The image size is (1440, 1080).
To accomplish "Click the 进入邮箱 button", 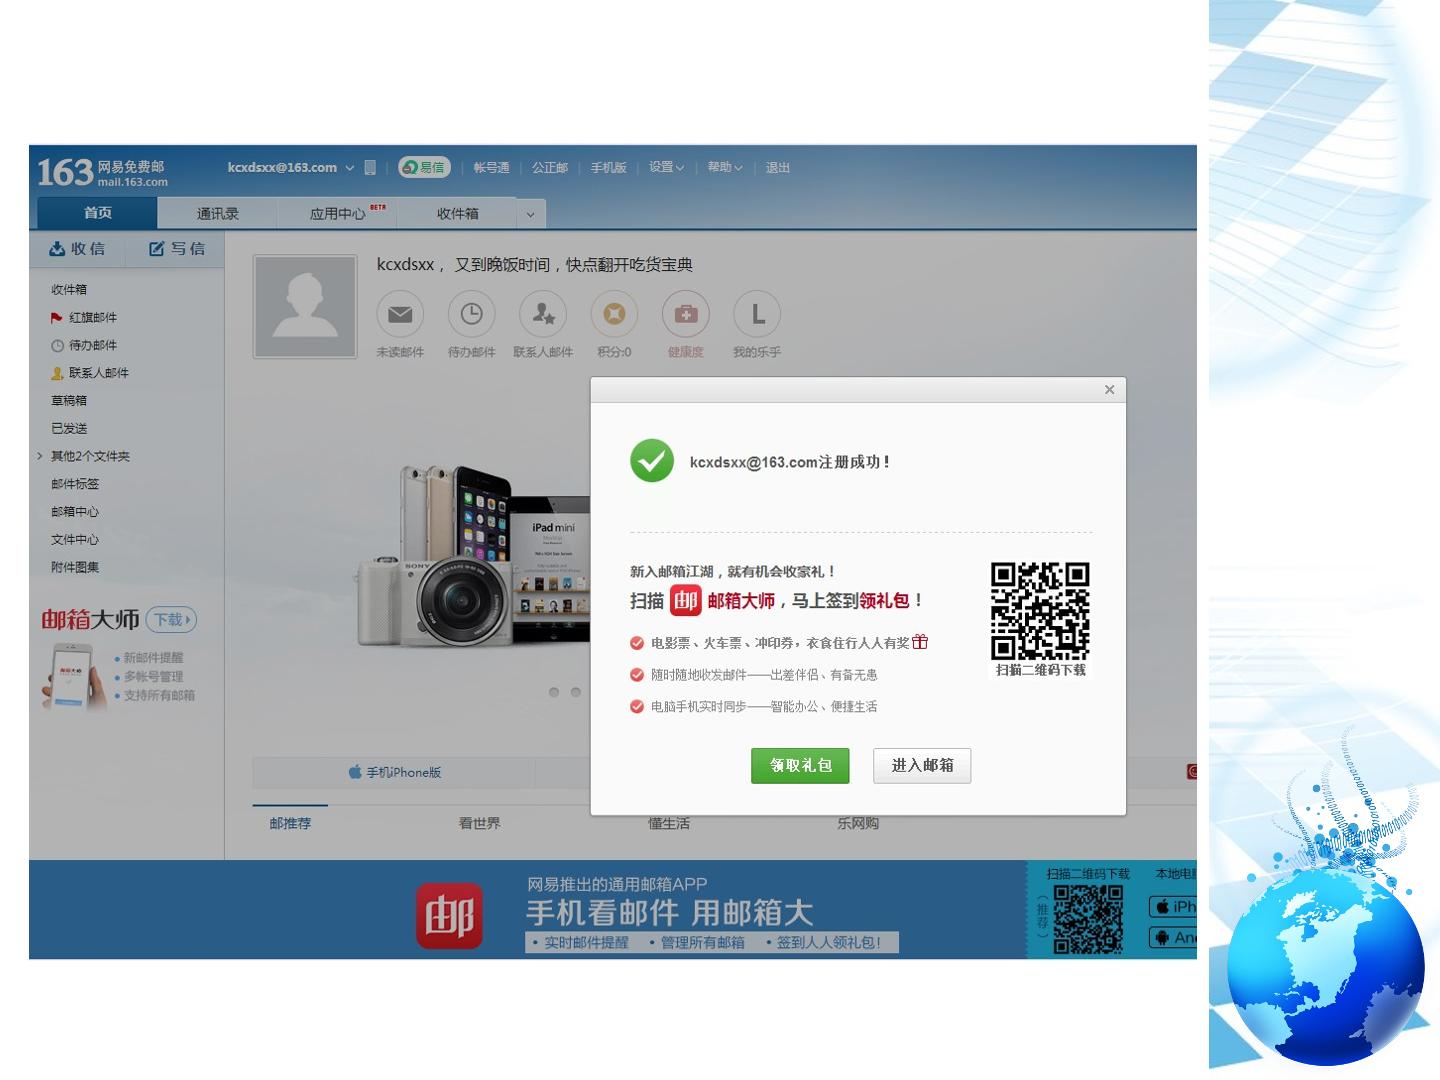I will click(922, 765).
